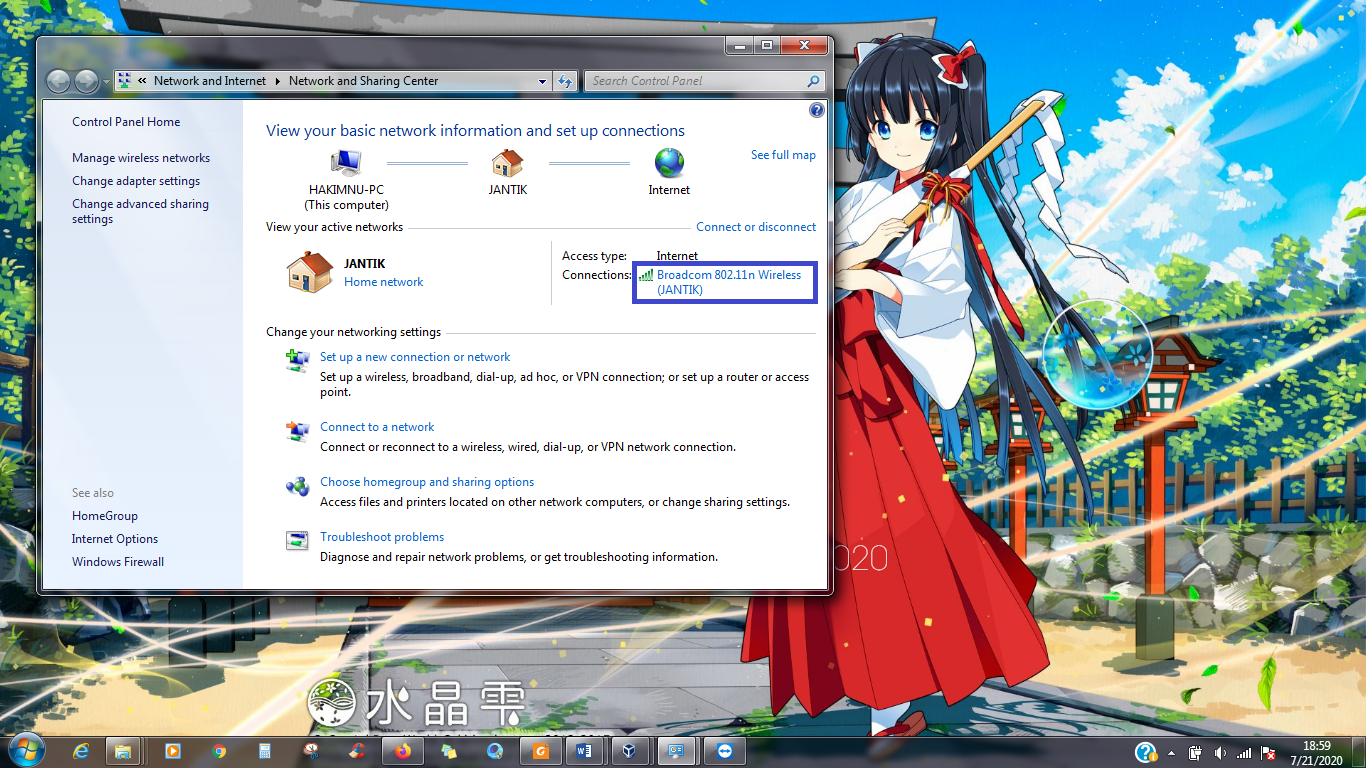The width and height of the screenshot is (1366, 768).
Task: Show hidden tray icons arrow
Action: [1172, 753]
